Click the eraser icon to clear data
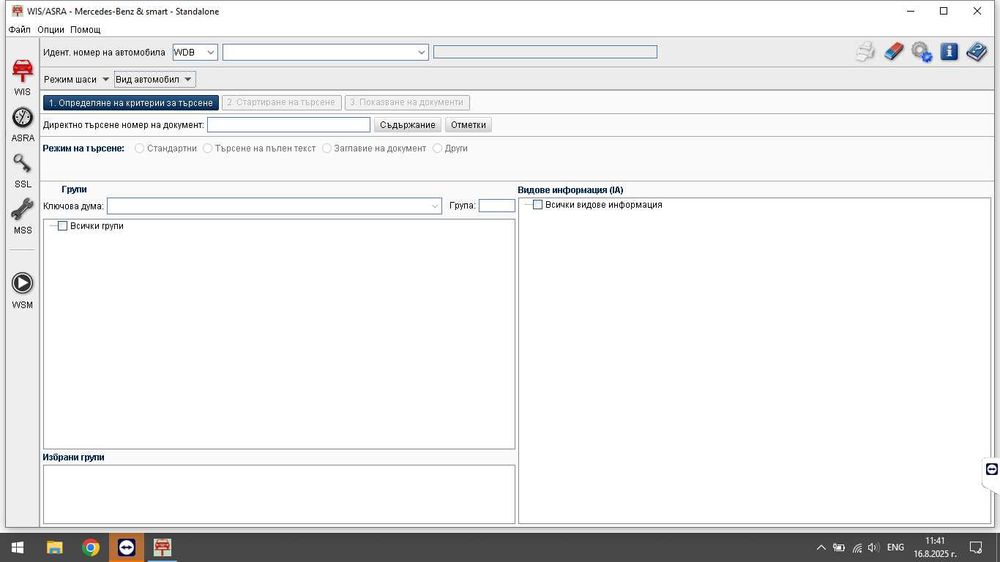The image size is (1000, 562). [x=894, y=52]
